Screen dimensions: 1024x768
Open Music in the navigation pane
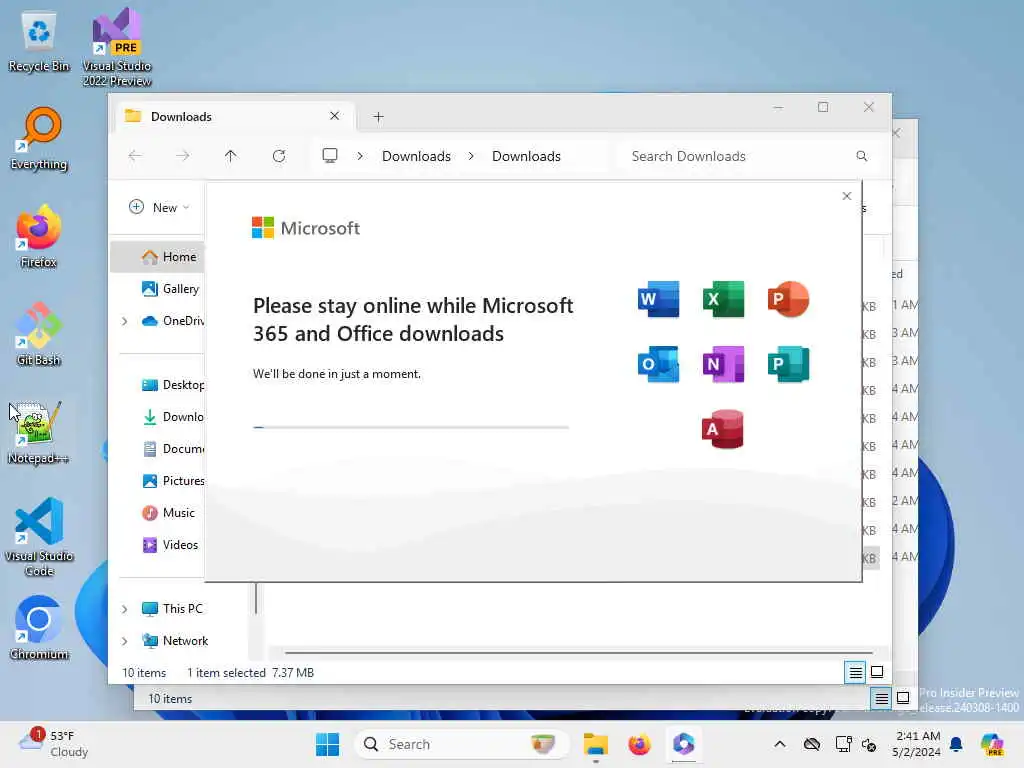tap(168, 513)
